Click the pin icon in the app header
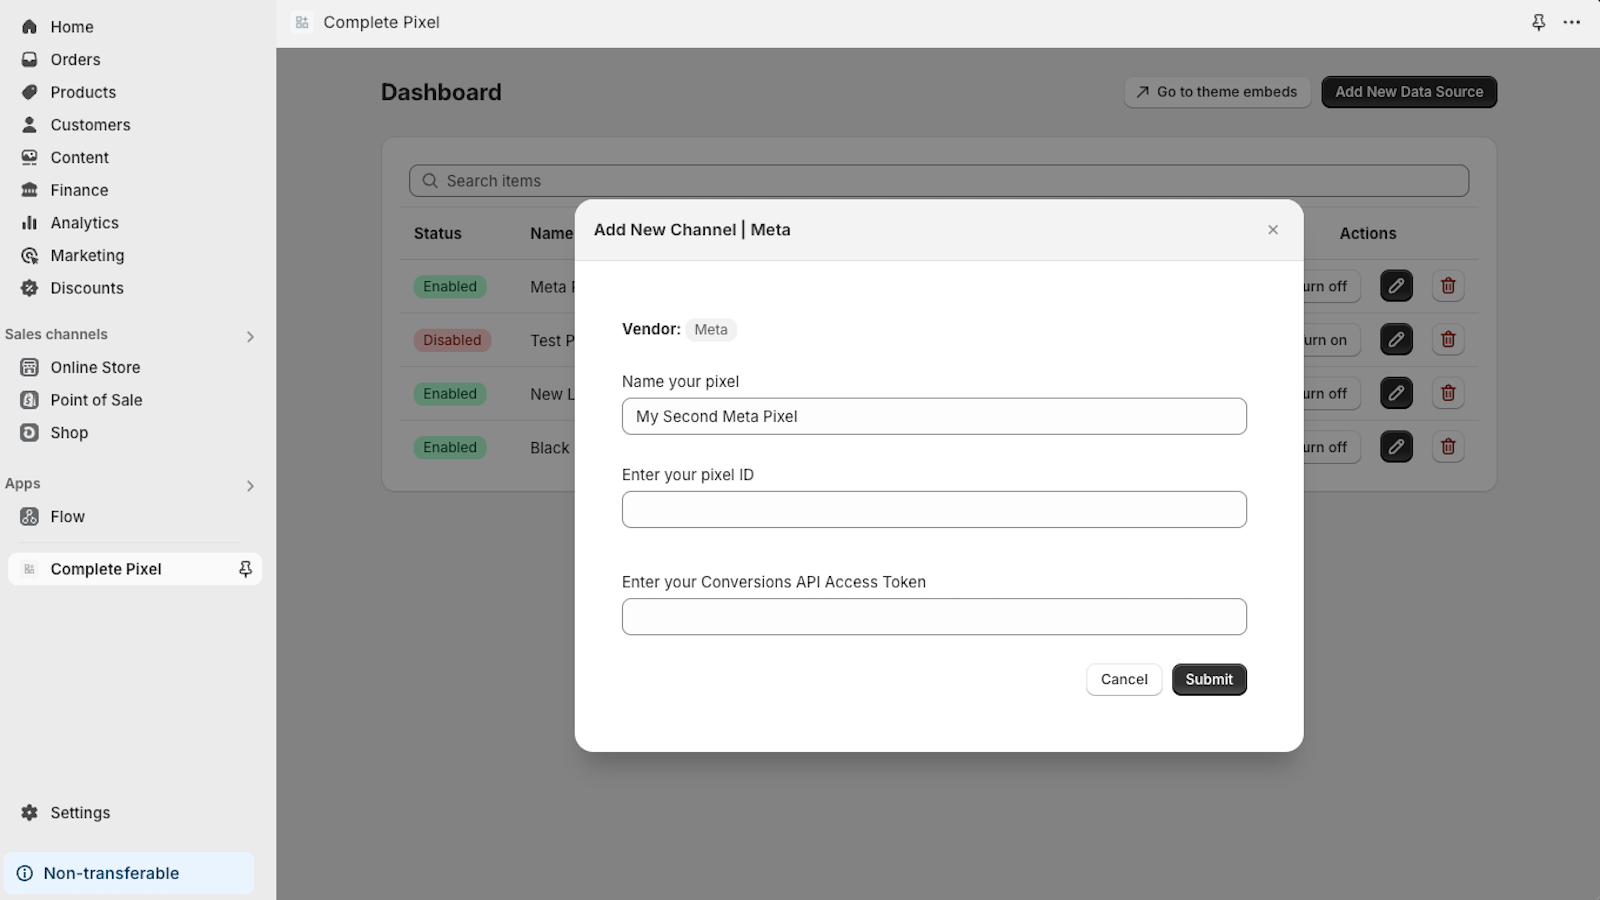The image size is (1600, 900). [x=1537, y=22]
